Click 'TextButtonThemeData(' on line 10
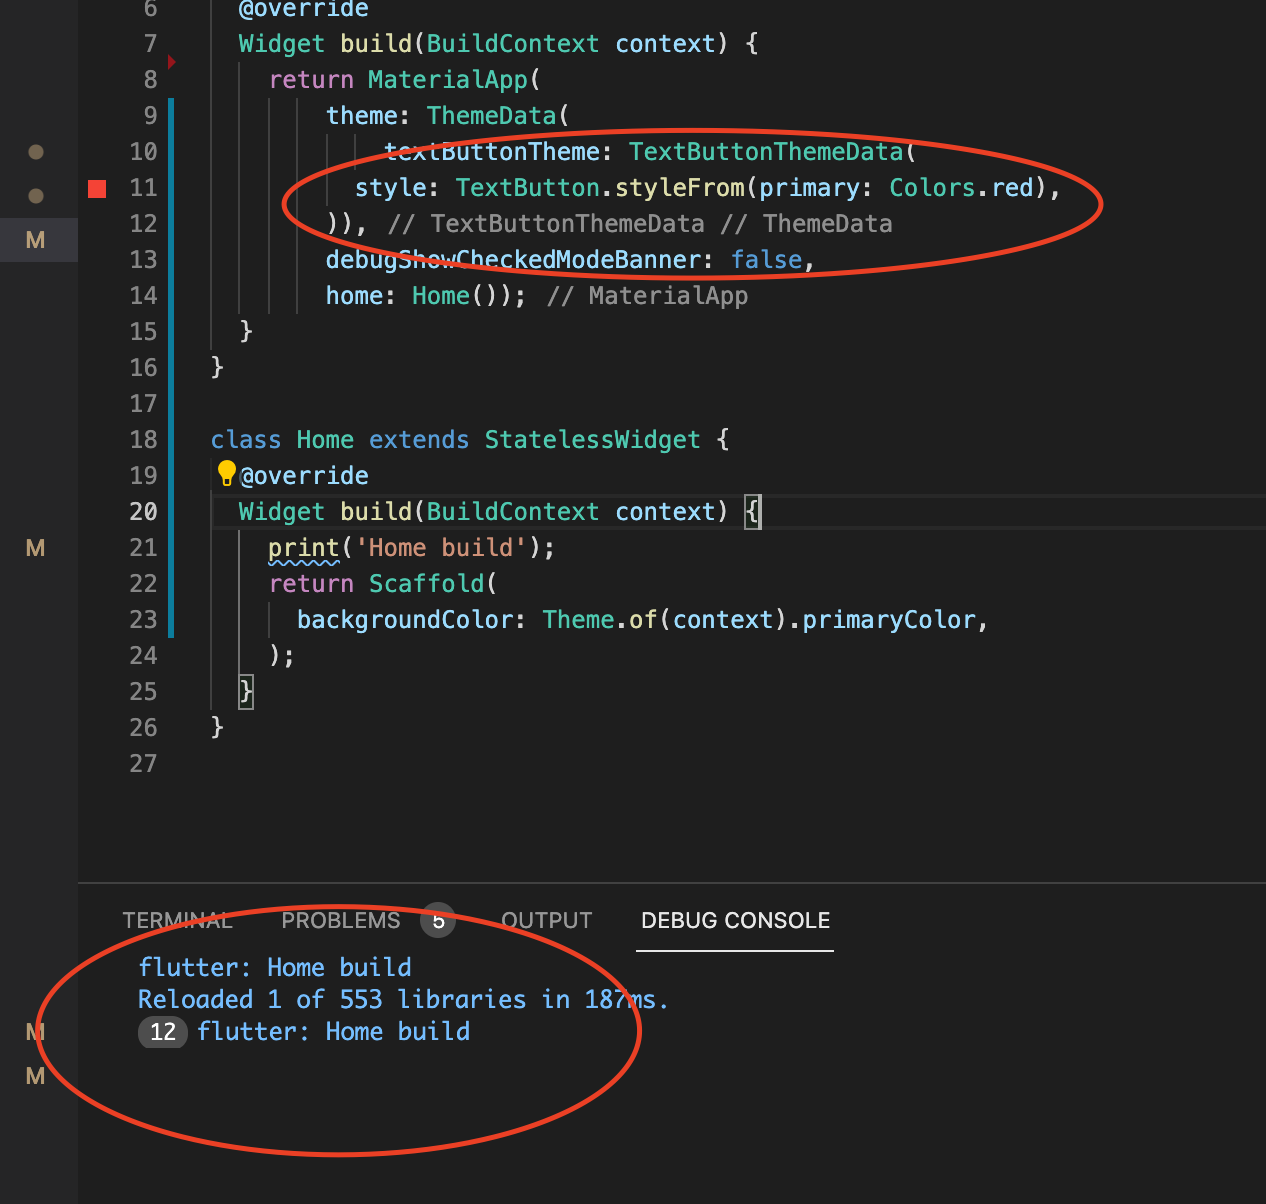 (x=772, y=152)
